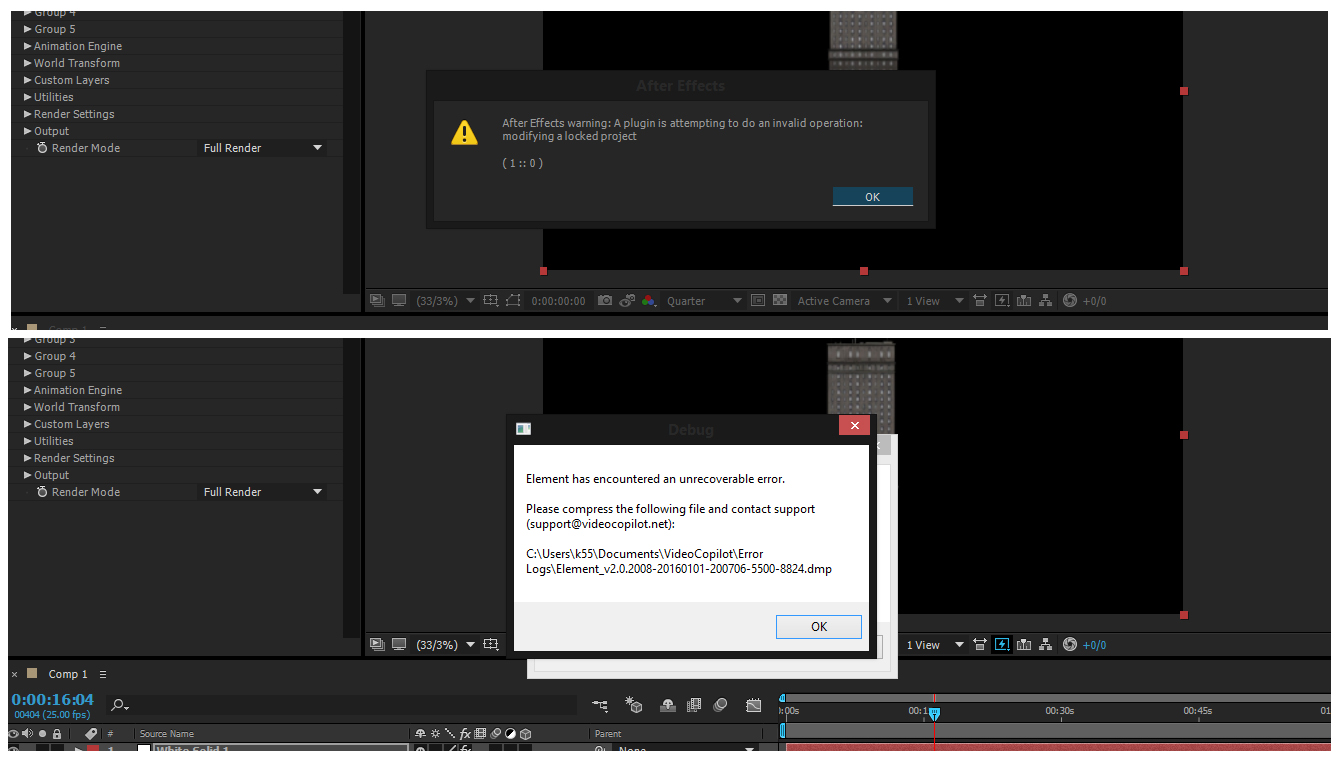Open the Comp 1 timeline tab

(68, 674)
